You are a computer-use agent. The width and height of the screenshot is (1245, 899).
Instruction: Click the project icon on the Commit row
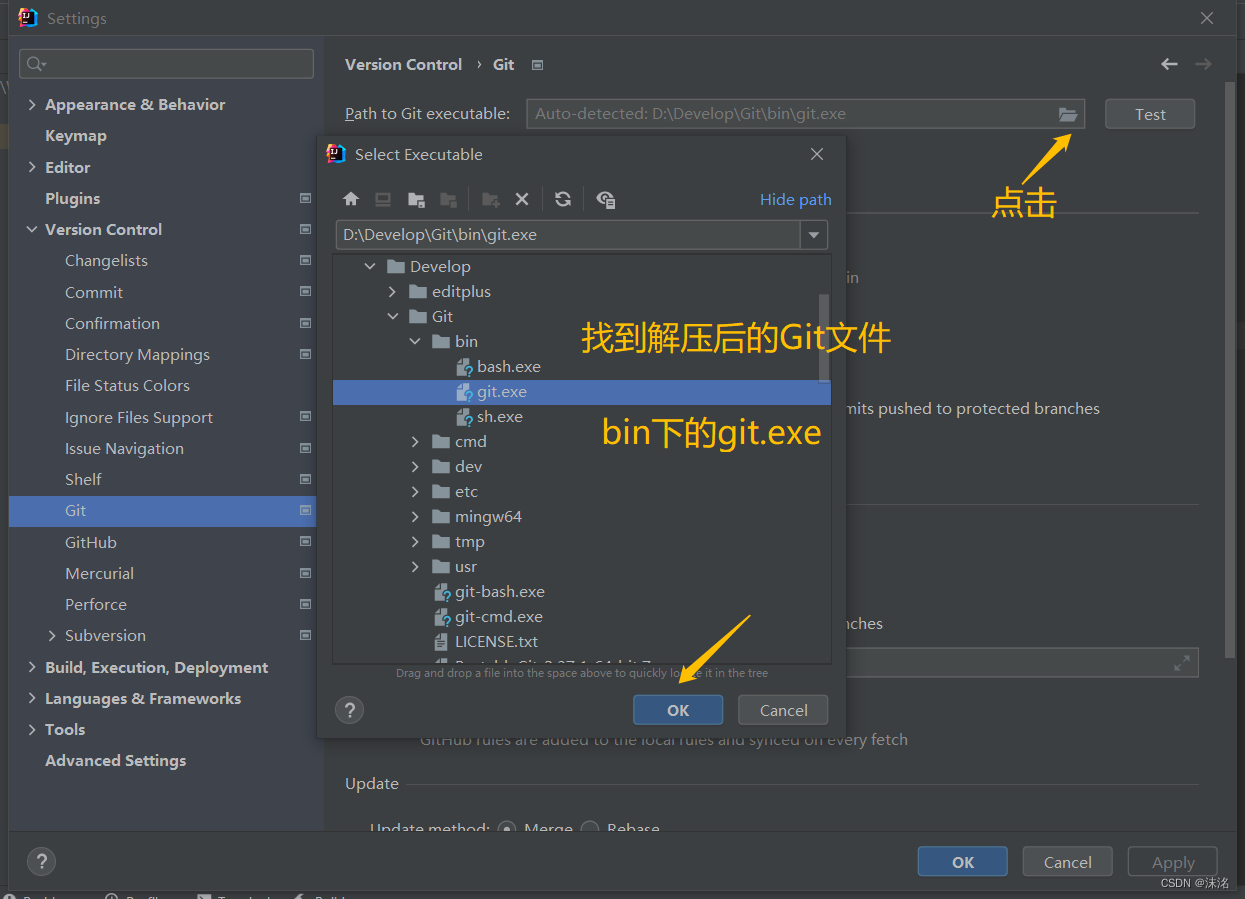tap(305, 292)
